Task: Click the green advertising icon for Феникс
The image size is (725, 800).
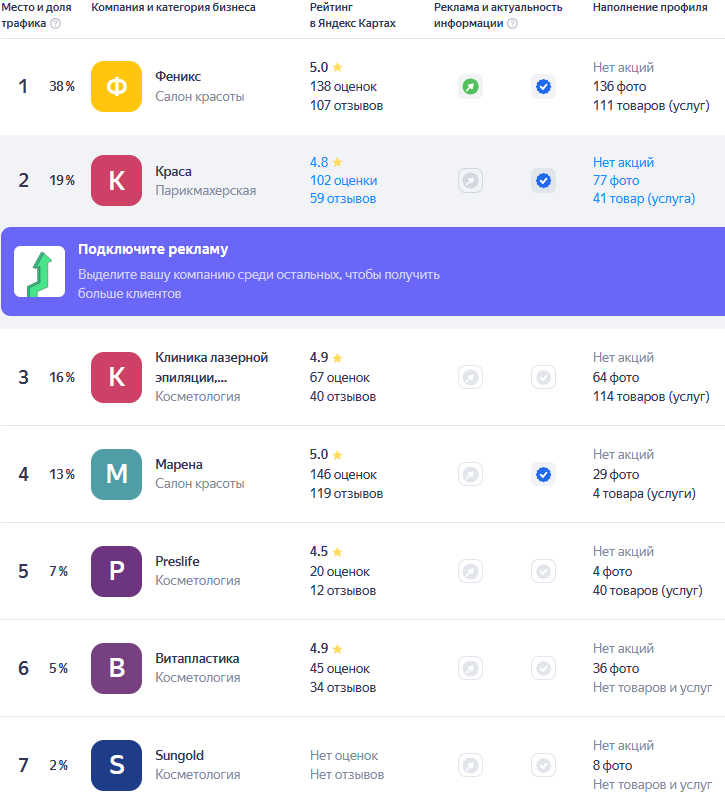Action: click(470, 87)
